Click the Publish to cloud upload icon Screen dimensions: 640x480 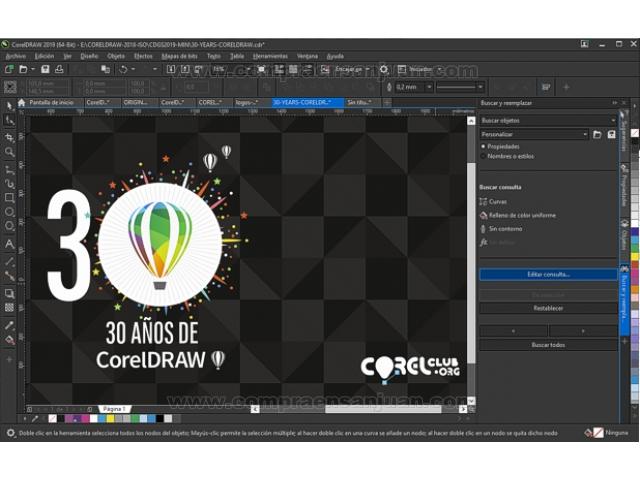(59, 69)
